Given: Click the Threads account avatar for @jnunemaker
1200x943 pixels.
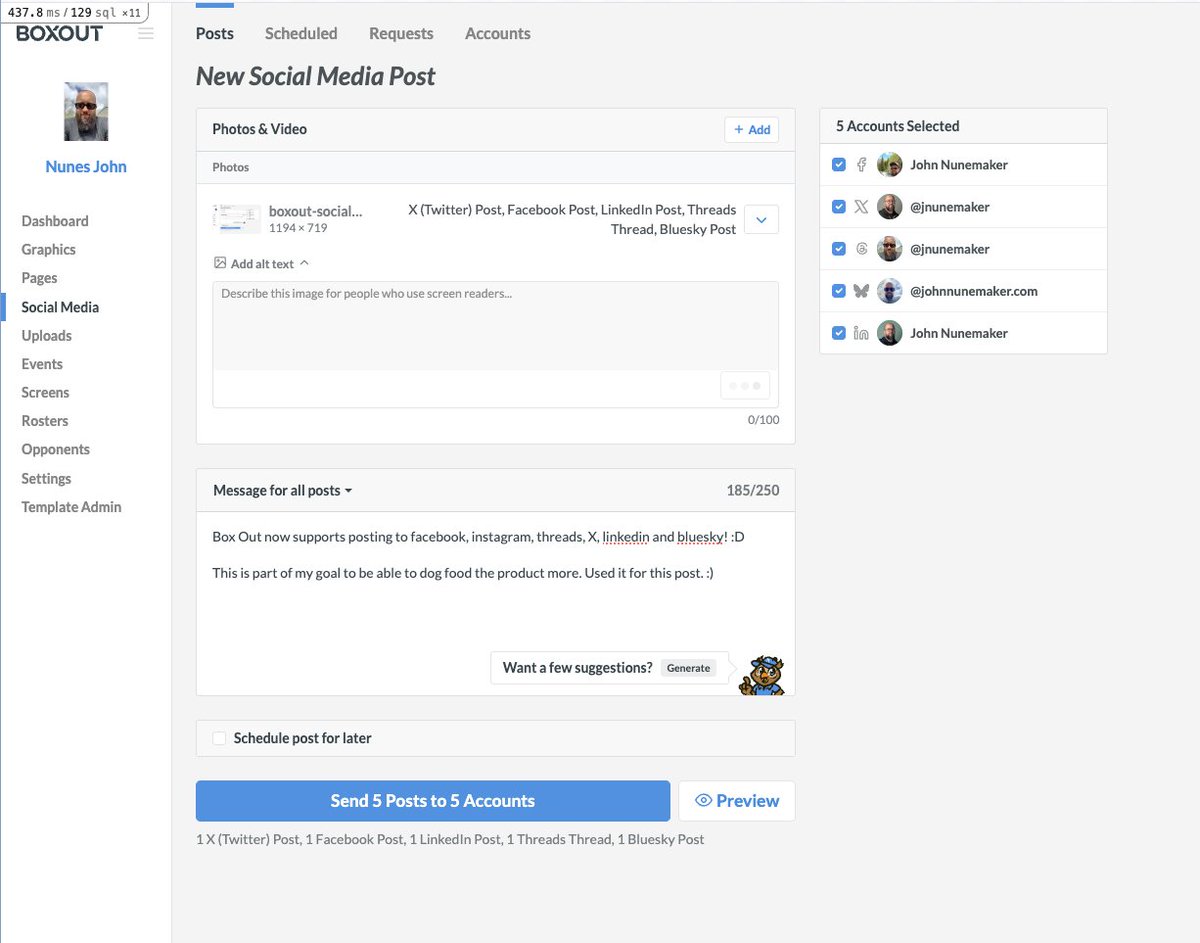Looking at the screenshot, I should click(x=890, y=249).
